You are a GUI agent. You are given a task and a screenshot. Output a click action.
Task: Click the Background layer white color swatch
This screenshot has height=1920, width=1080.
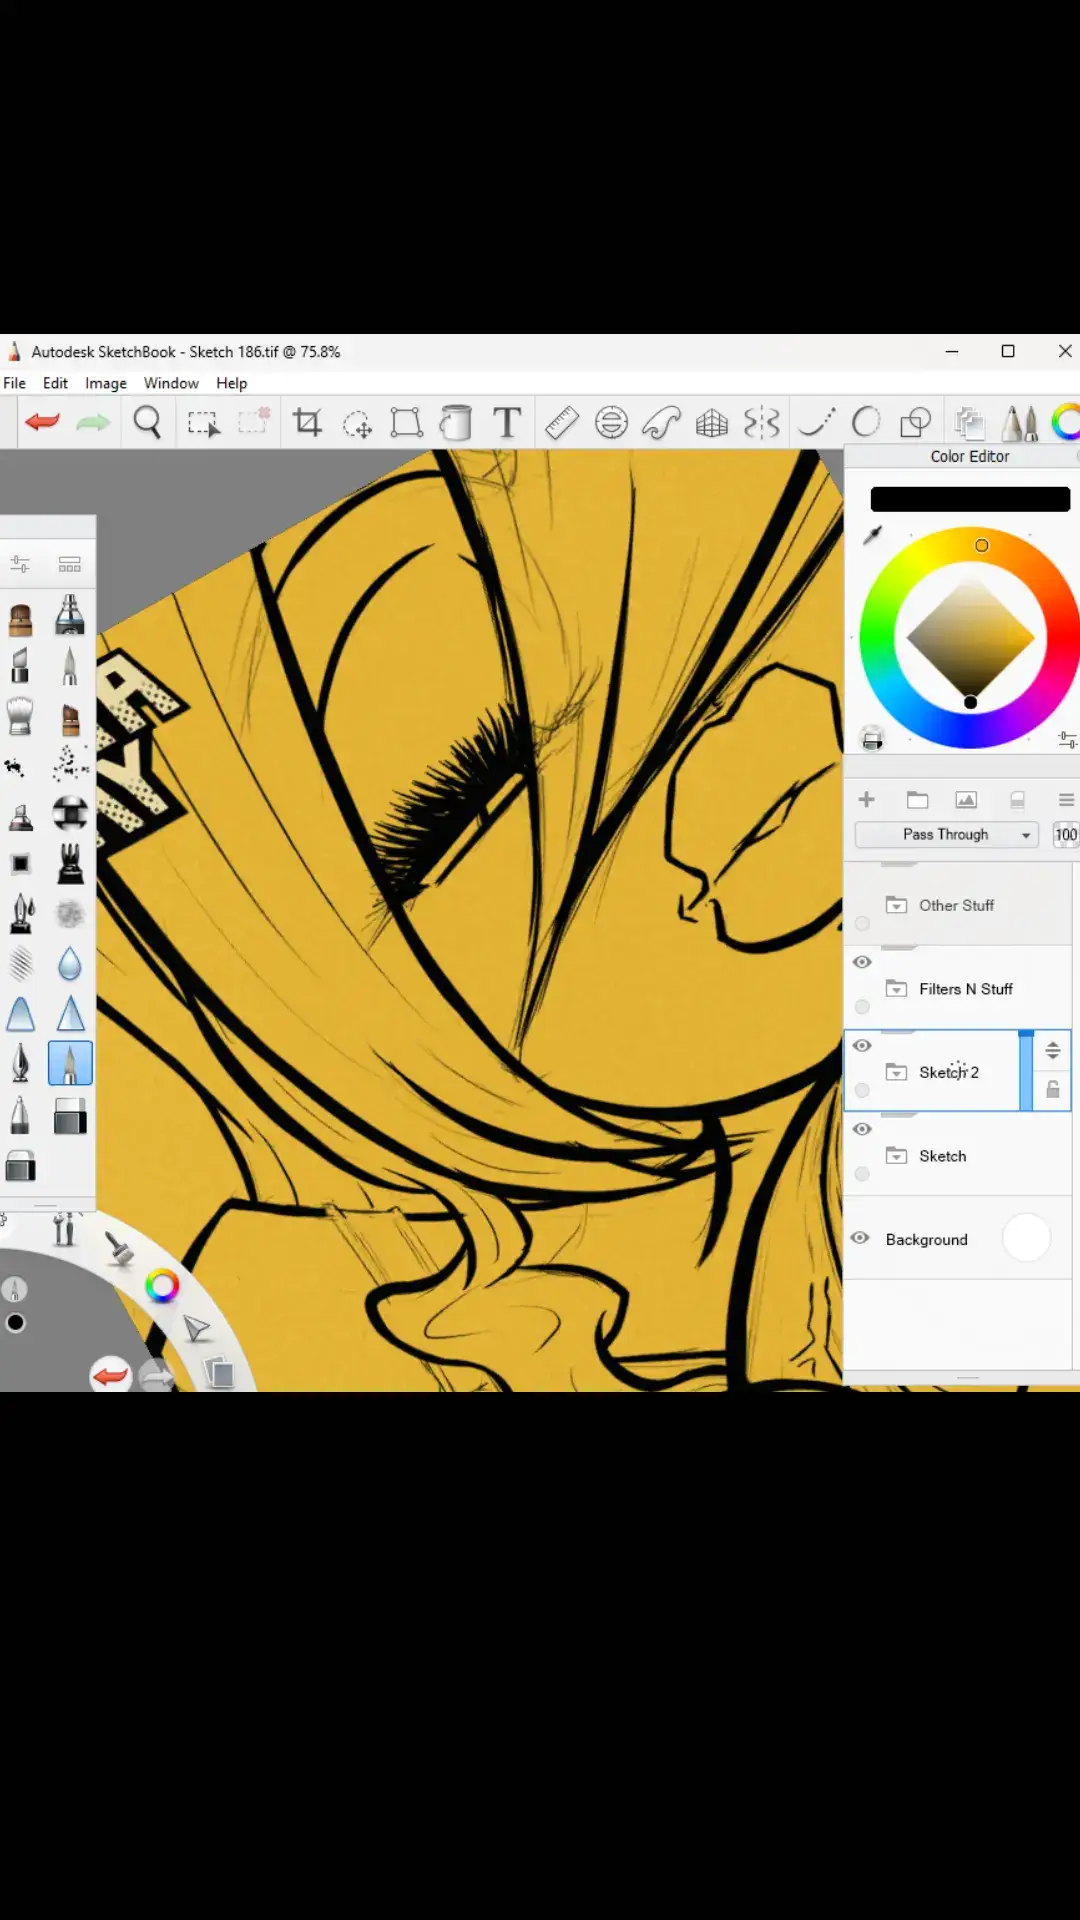click(1026, 1238)
